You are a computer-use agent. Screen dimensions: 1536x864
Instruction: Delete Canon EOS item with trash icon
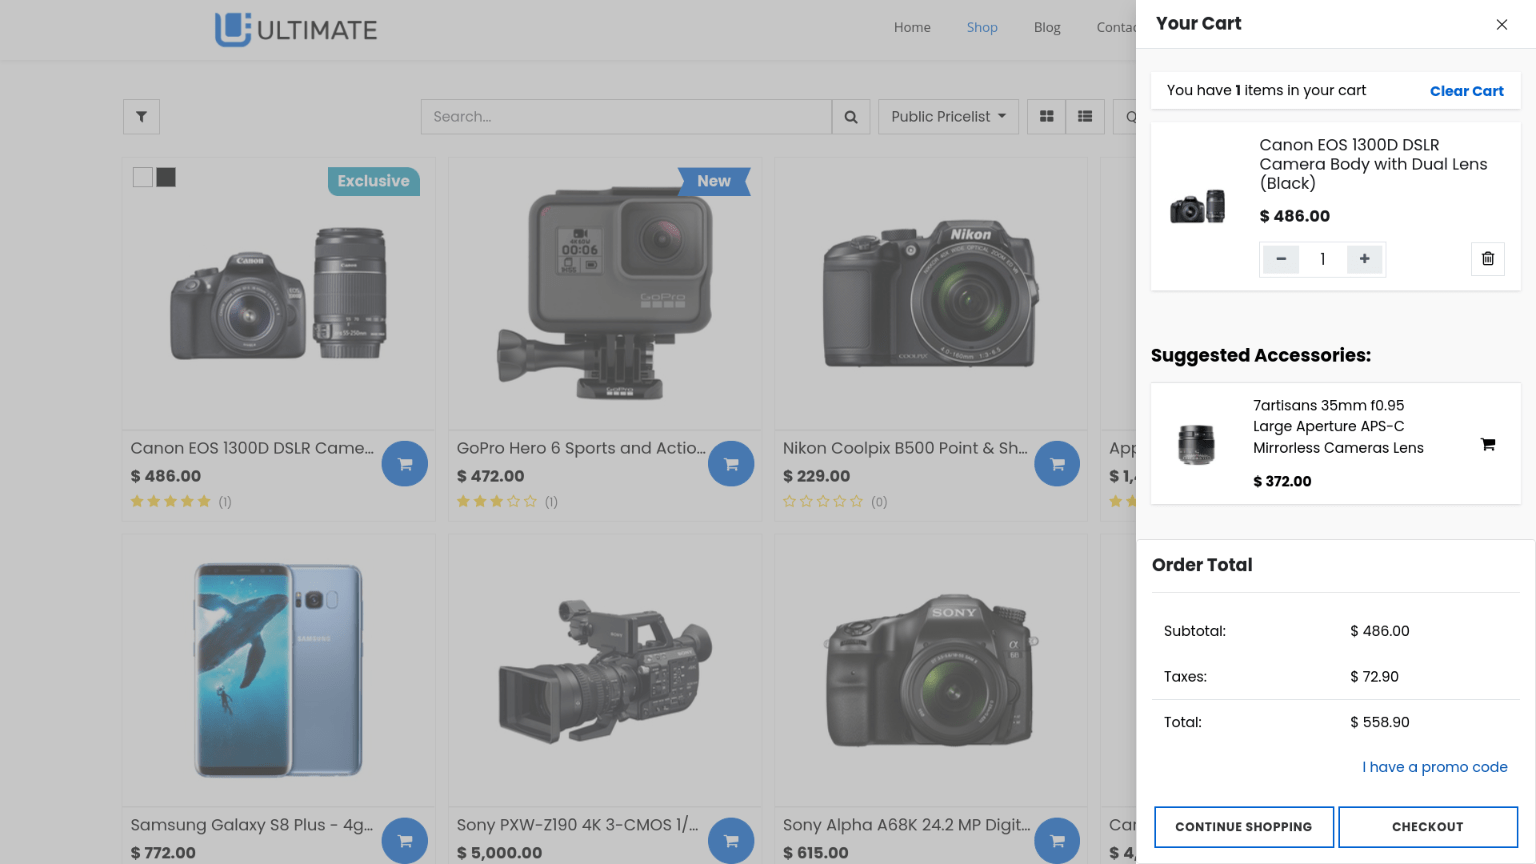(1487, 259)
